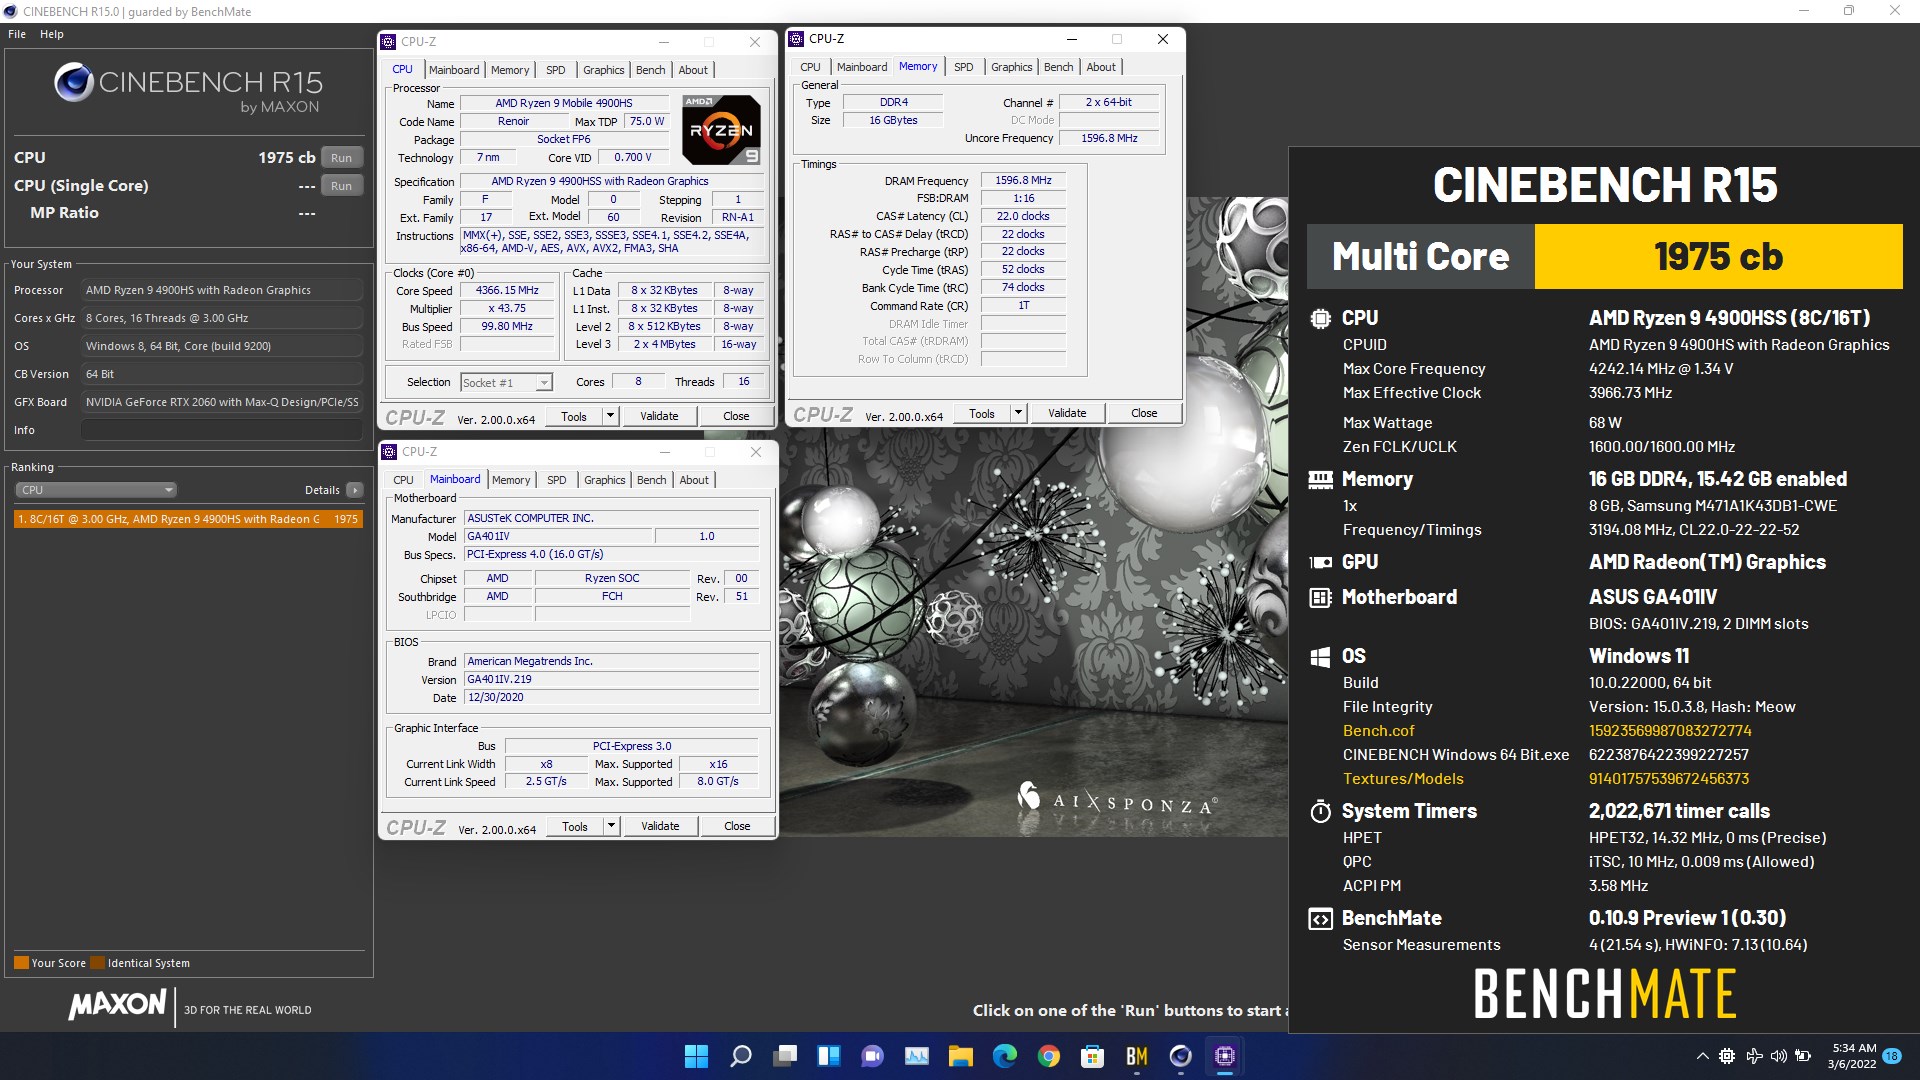
Task: Click Tools in Mainboard CPU-Z window
Action: point(575,826)
